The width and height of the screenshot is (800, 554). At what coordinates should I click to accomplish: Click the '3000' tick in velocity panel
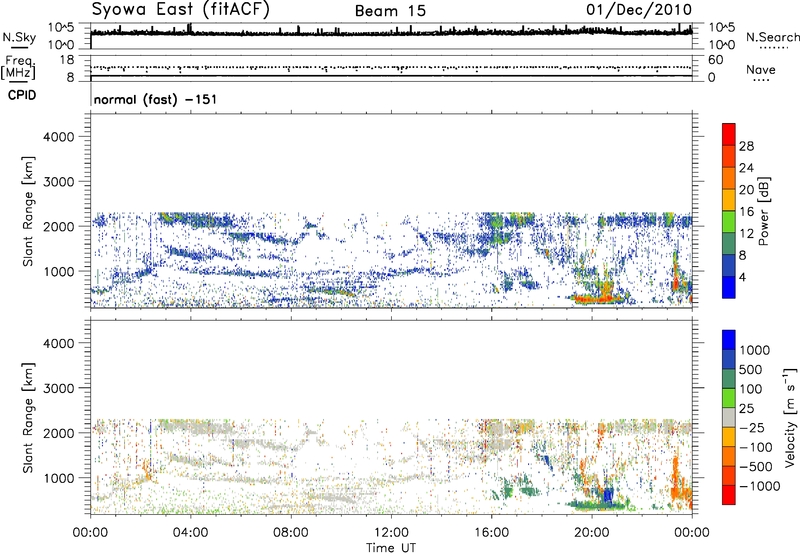click(x=59, y=388)
